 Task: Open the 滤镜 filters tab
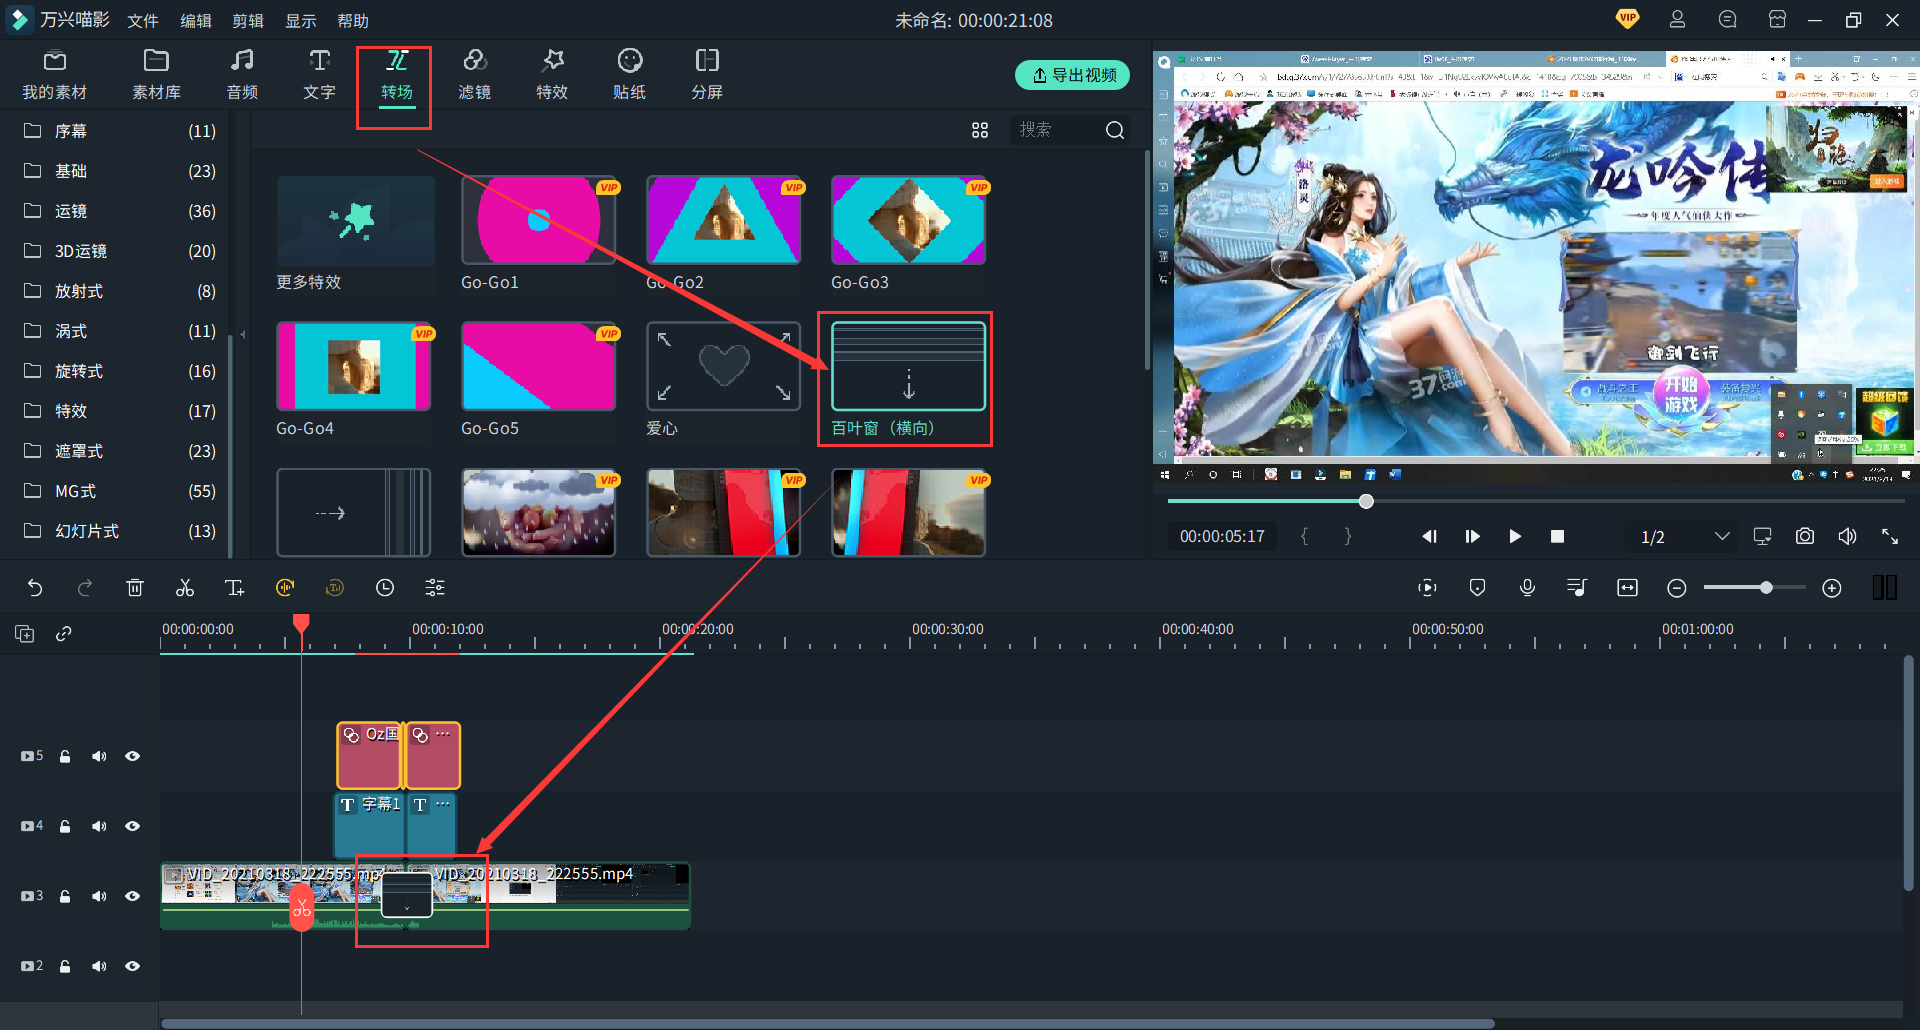coord(474,75)
